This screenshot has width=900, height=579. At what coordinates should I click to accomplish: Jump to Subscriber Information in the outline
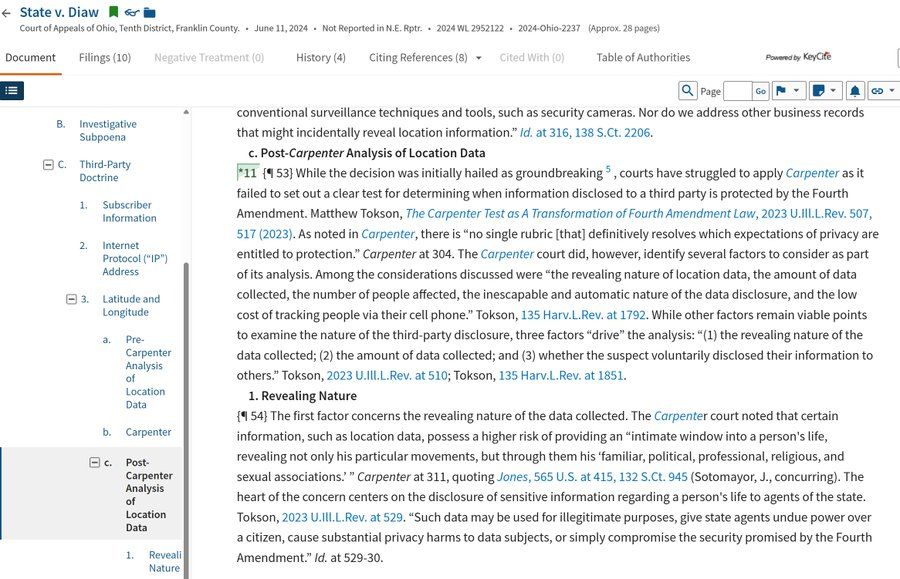(x=129, y=211)
